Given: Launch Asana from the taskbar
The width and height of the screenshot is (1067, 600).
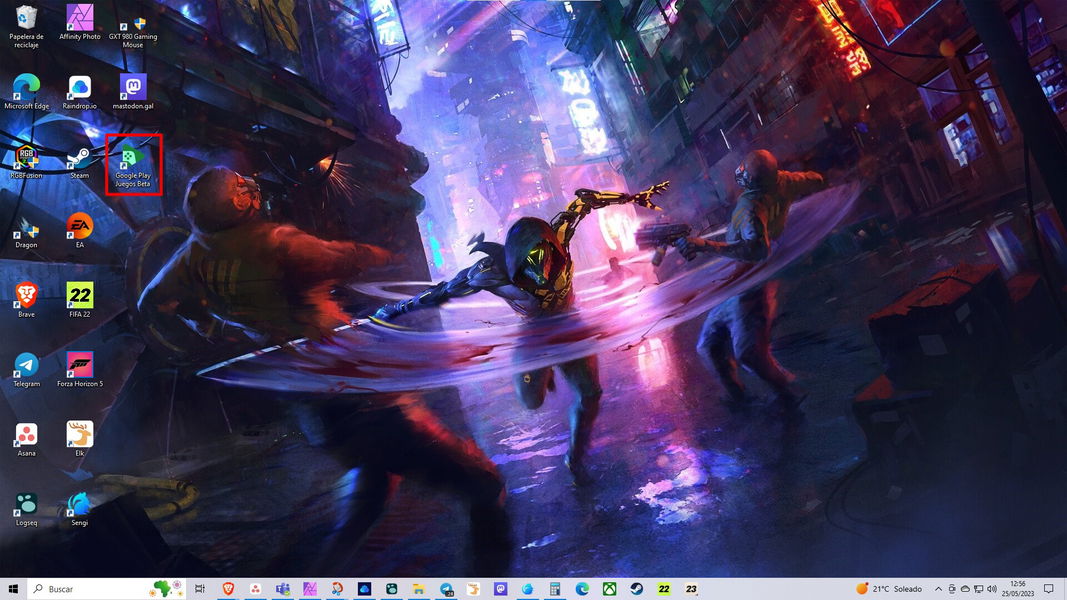Looking at the screenshot, I should pyautogui.click(x=255, y=589).
